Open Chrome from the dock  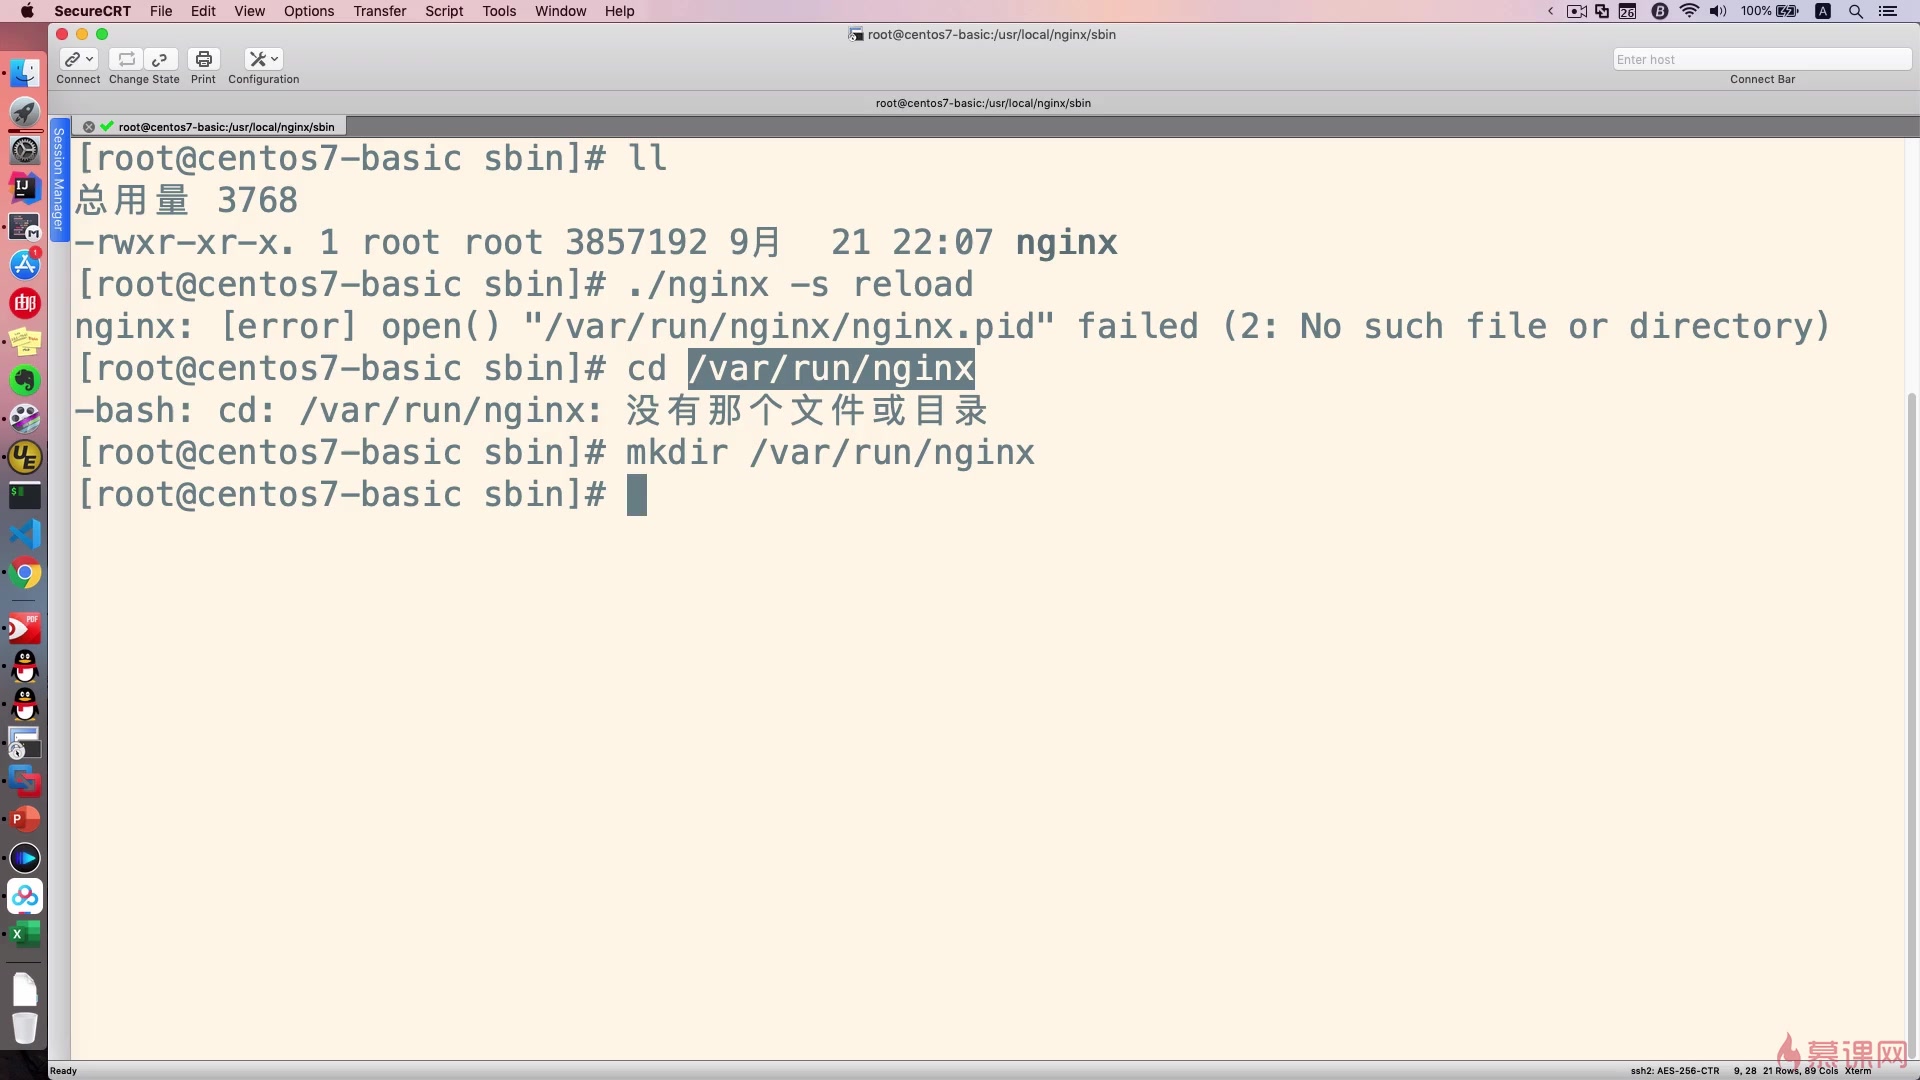point(25,573)
